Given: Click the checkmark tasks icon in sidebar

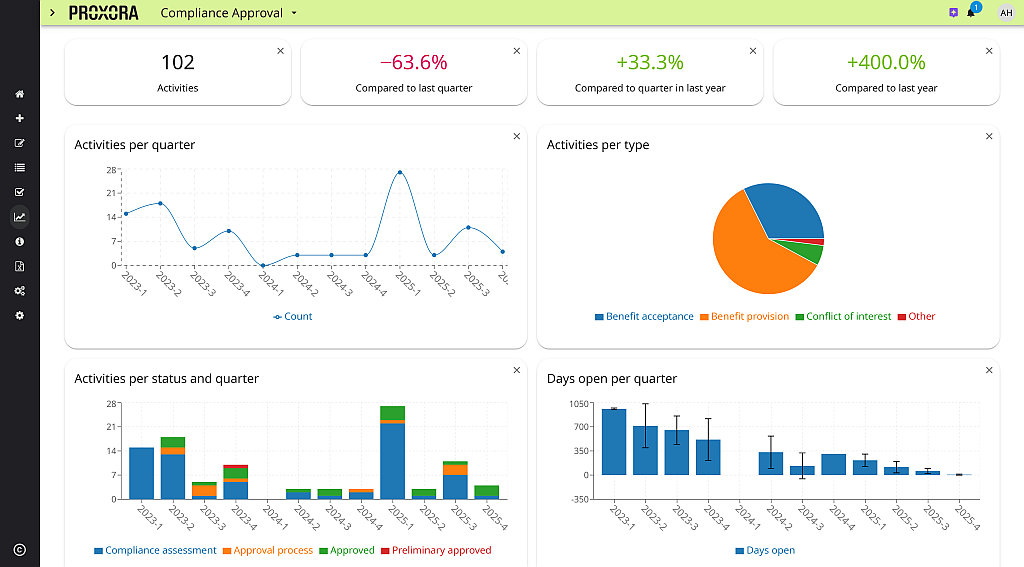Looking at the screenshot, I should point(19,192).
